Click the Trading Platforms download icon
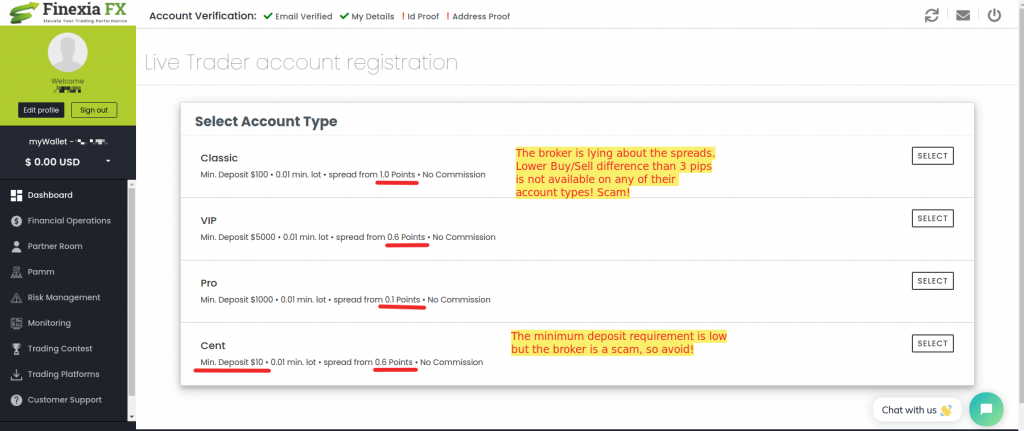1024x431 pixels. pyautogui.click(x=17, y=374)
